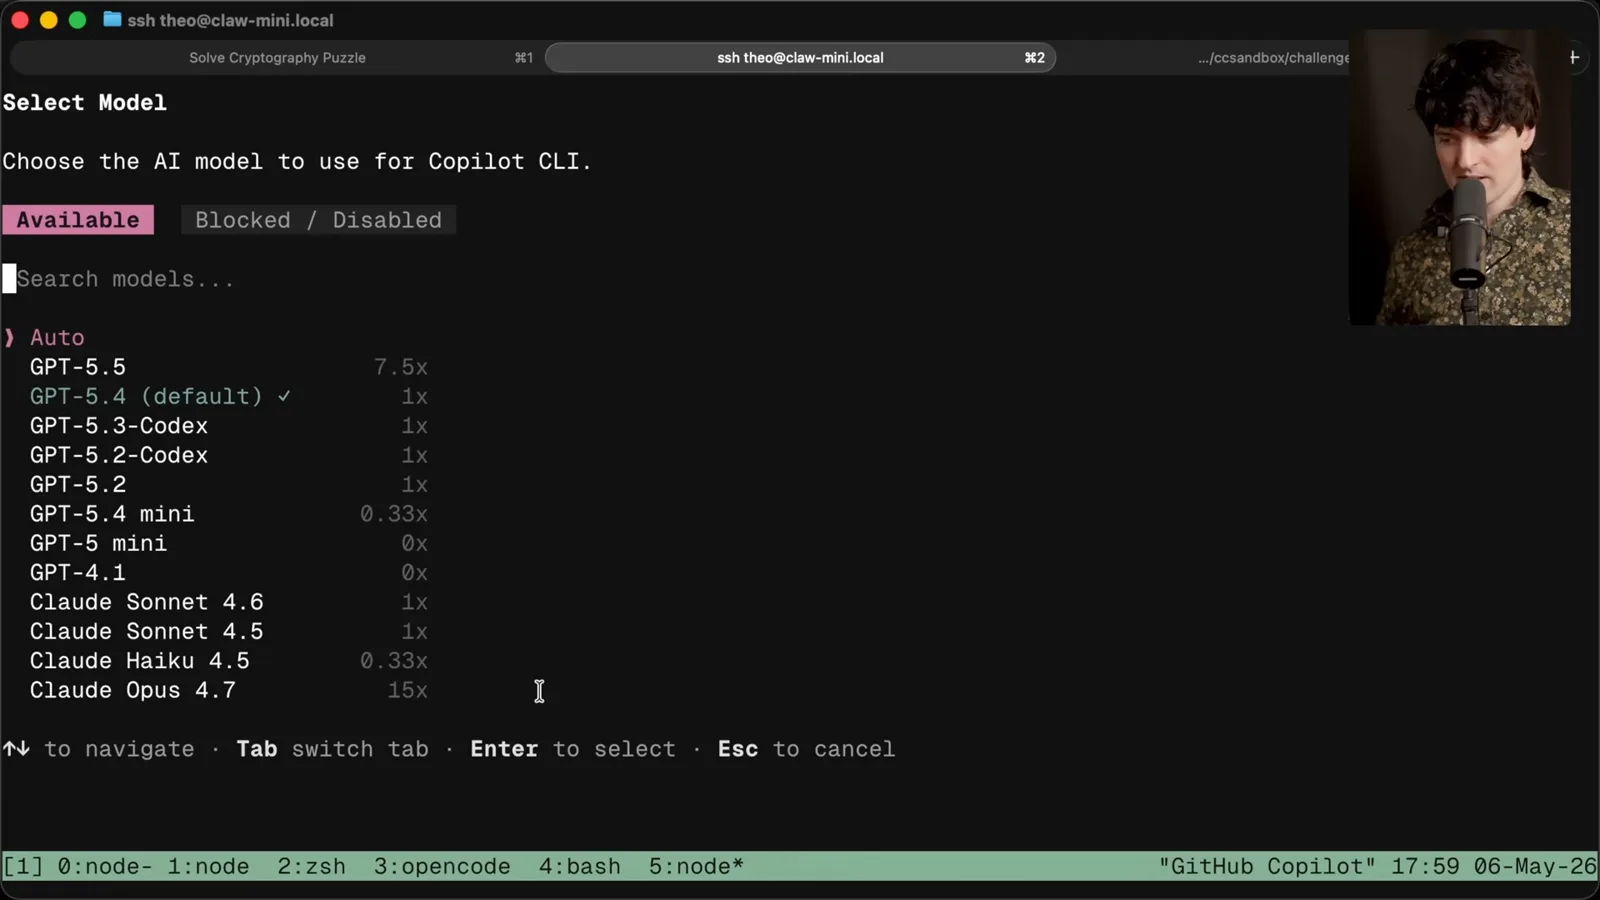
Task: Open the '.../ccsandbox/challenge' tab
Action: (1273, 58)
